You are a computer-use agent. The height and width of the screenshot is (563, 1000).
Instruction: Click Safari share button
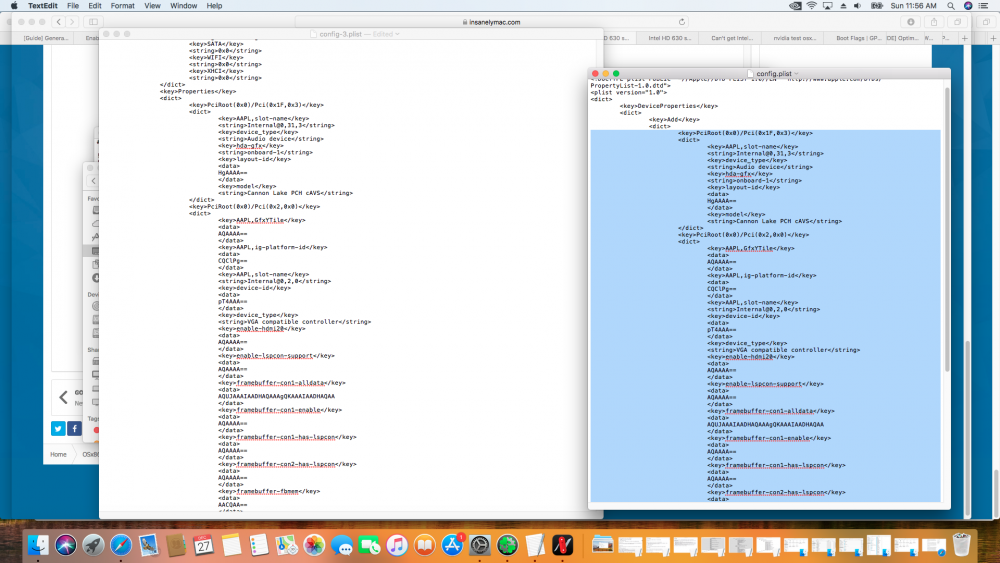coord(934,22)
